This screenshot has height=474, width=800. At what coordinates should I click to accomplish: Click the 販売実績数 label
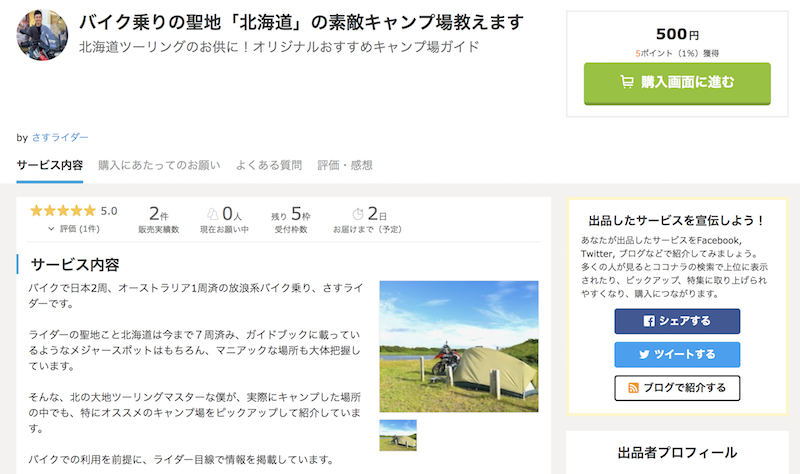pyautogui.click(x=159, y=230)
